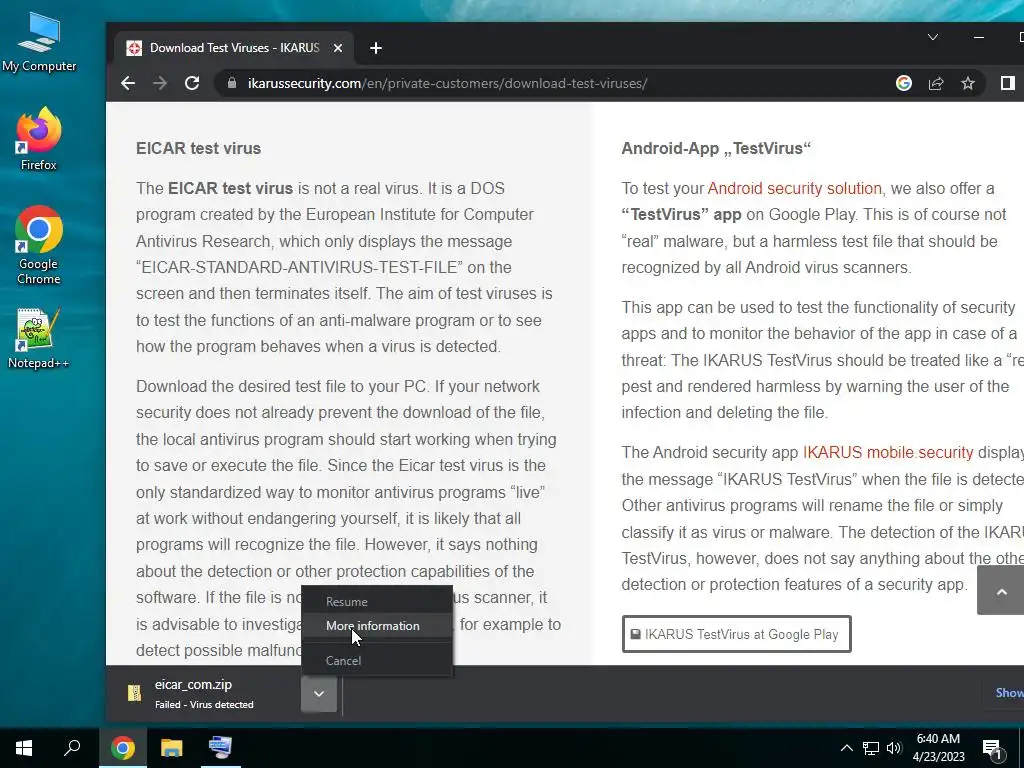Image resolution: width=1024 pixels, height=768 pixels.
Task: Open the IKARUS mobile.security link
Action: (888, 453)
